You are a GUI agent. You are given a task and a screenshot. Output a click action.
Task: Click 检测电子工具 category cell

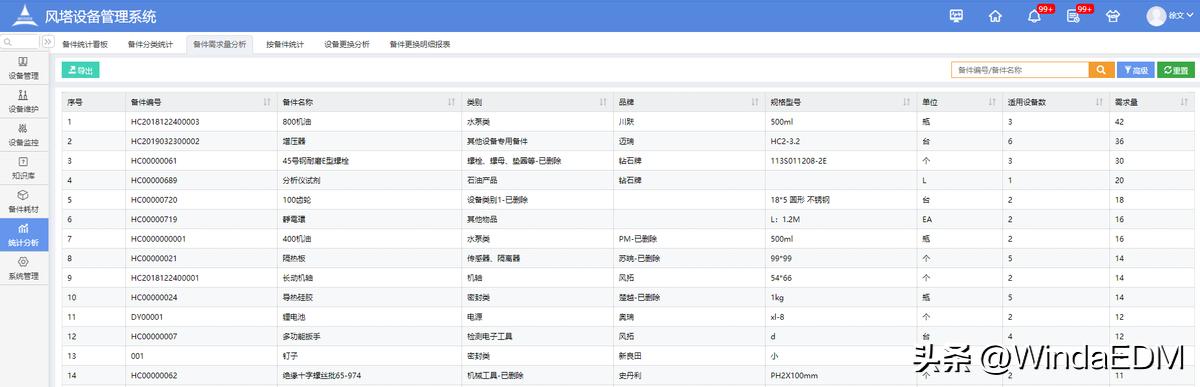[491, 335]
